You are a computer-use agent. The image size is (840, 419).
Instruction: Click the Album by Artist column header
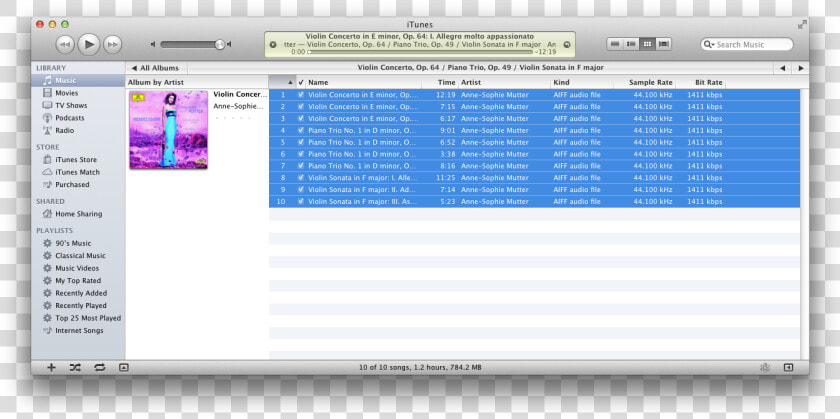[197, 83]
